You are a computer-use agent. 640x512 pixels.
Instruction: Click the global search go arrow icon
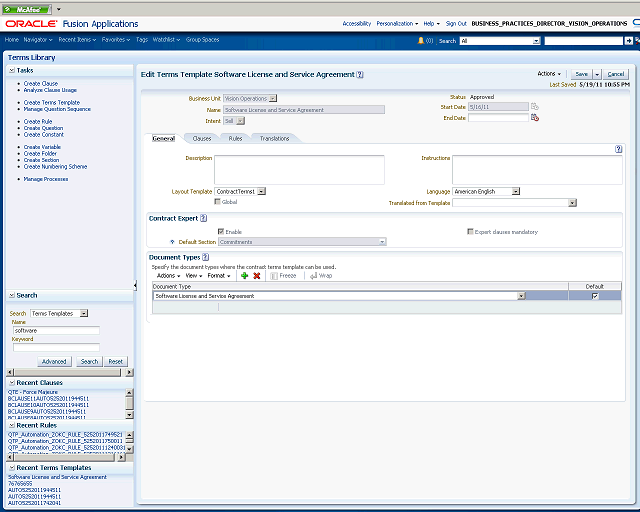(x=629, y=41)
